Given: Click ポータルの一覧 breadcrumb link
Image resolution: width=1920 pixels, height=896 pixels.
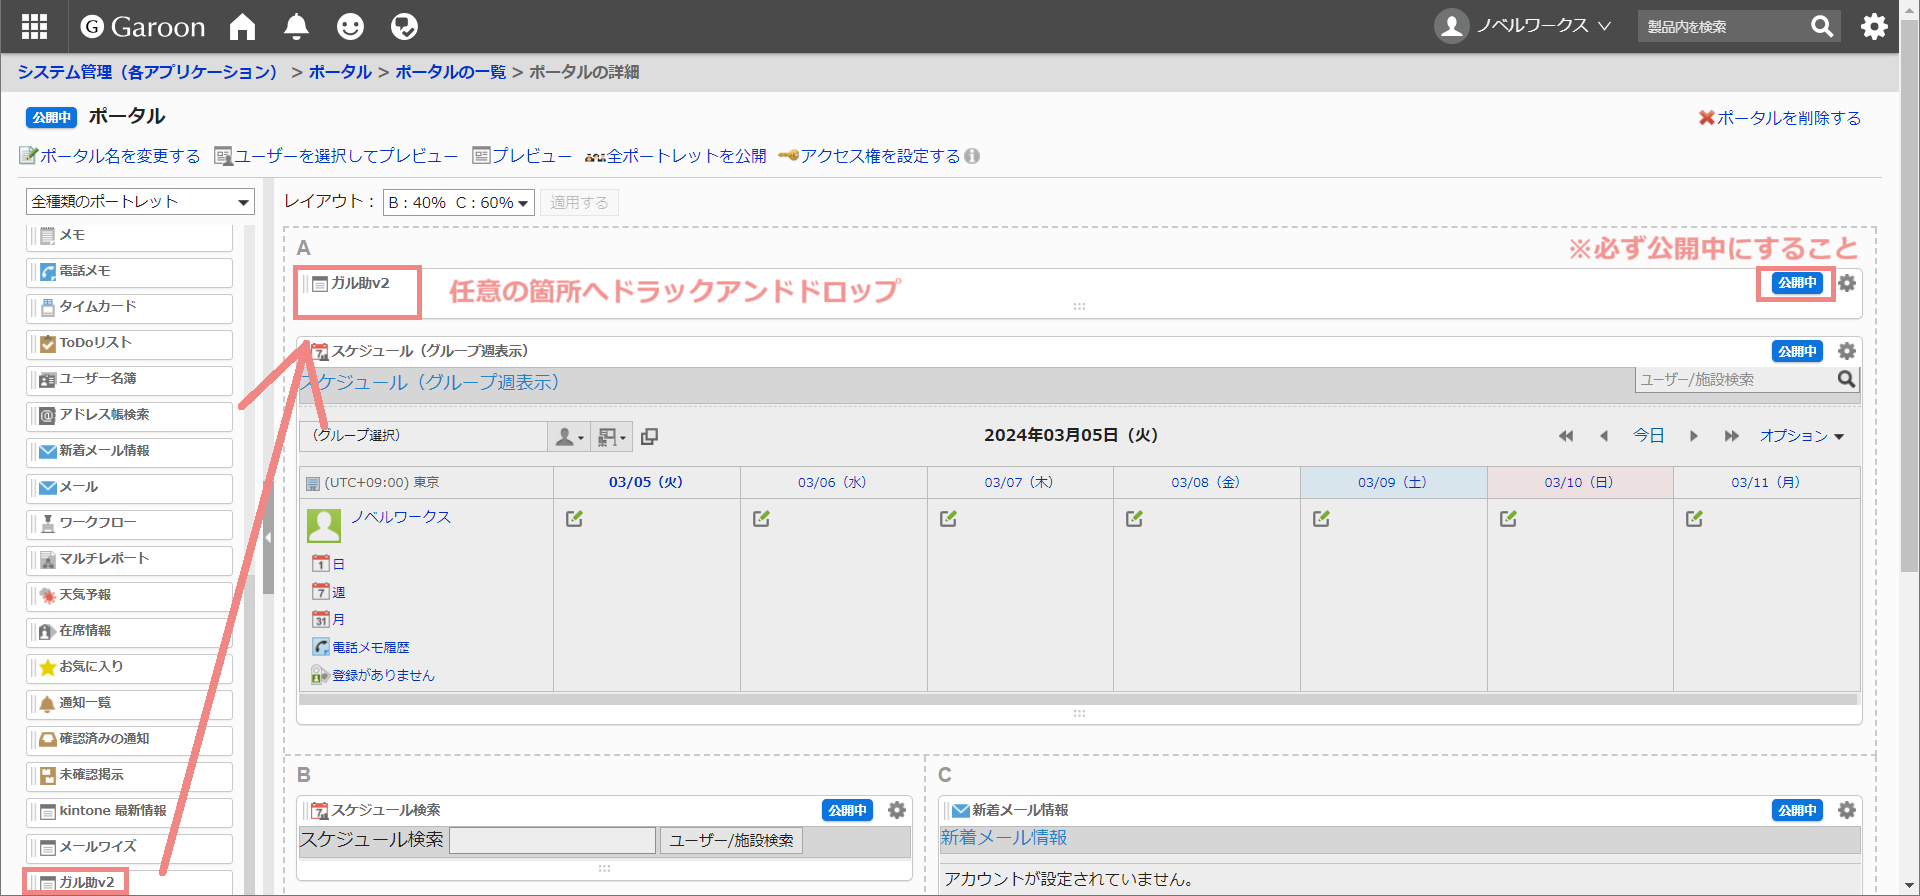Looking at the screenshot, I should click(x=450, y=72).
